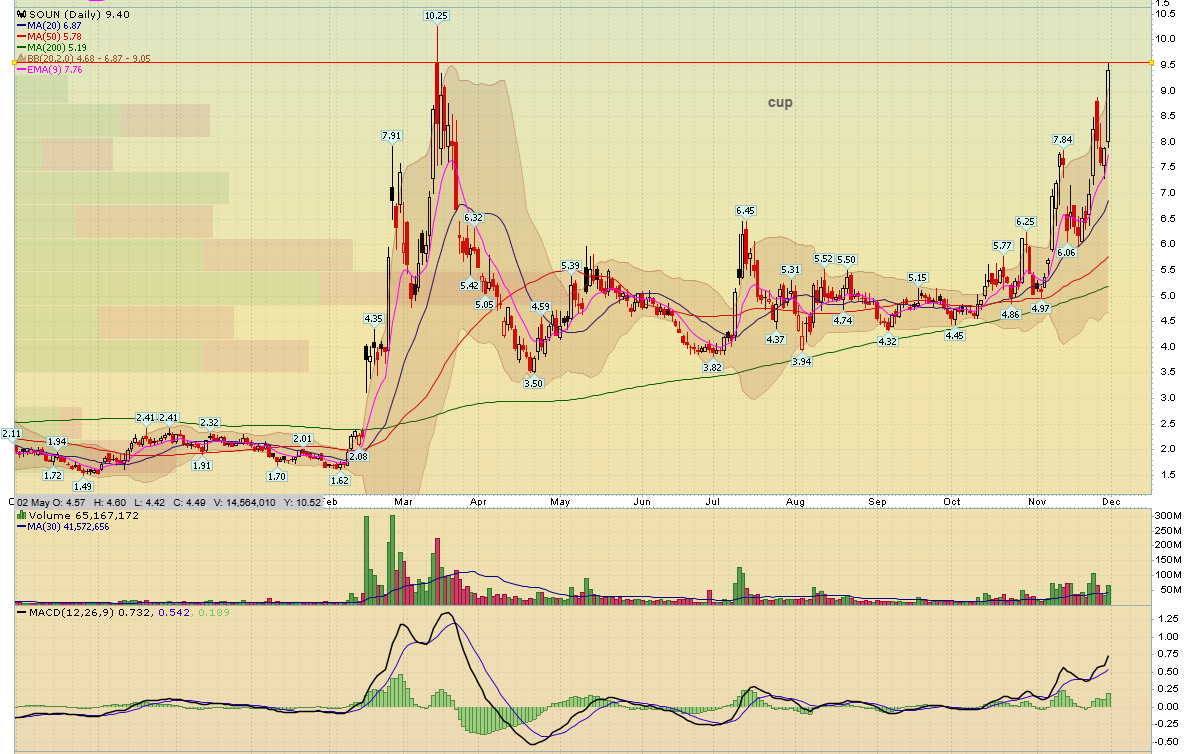Click the 7.84 November price label
Viewport: 1191px width, 754px height.
(x=1062, y=139)
